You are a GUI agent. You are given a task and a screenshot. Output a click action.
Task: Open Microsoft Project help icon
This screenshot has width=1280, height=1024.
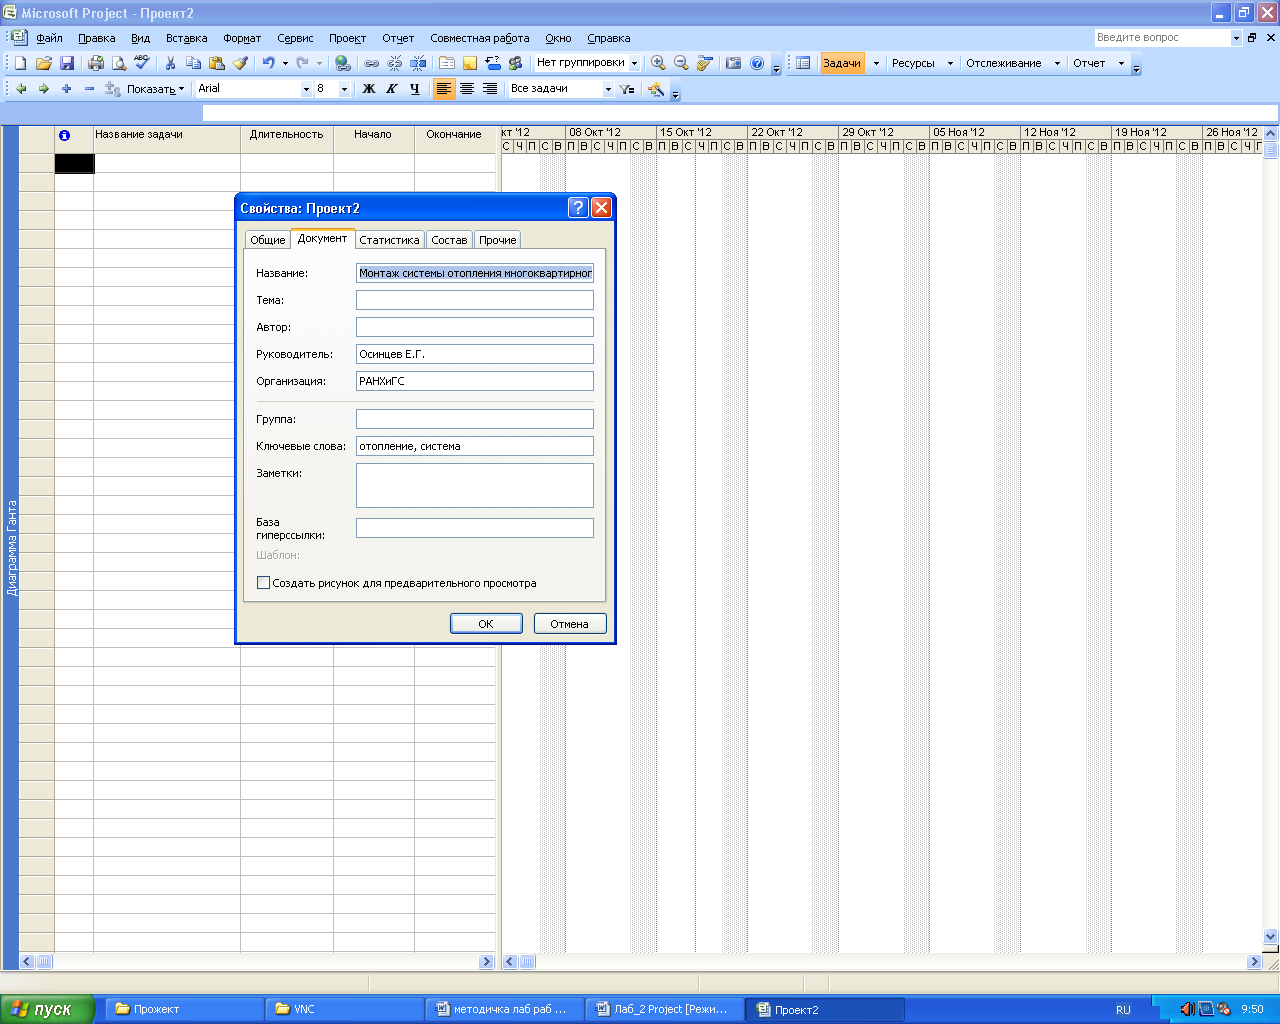(757, 63)
